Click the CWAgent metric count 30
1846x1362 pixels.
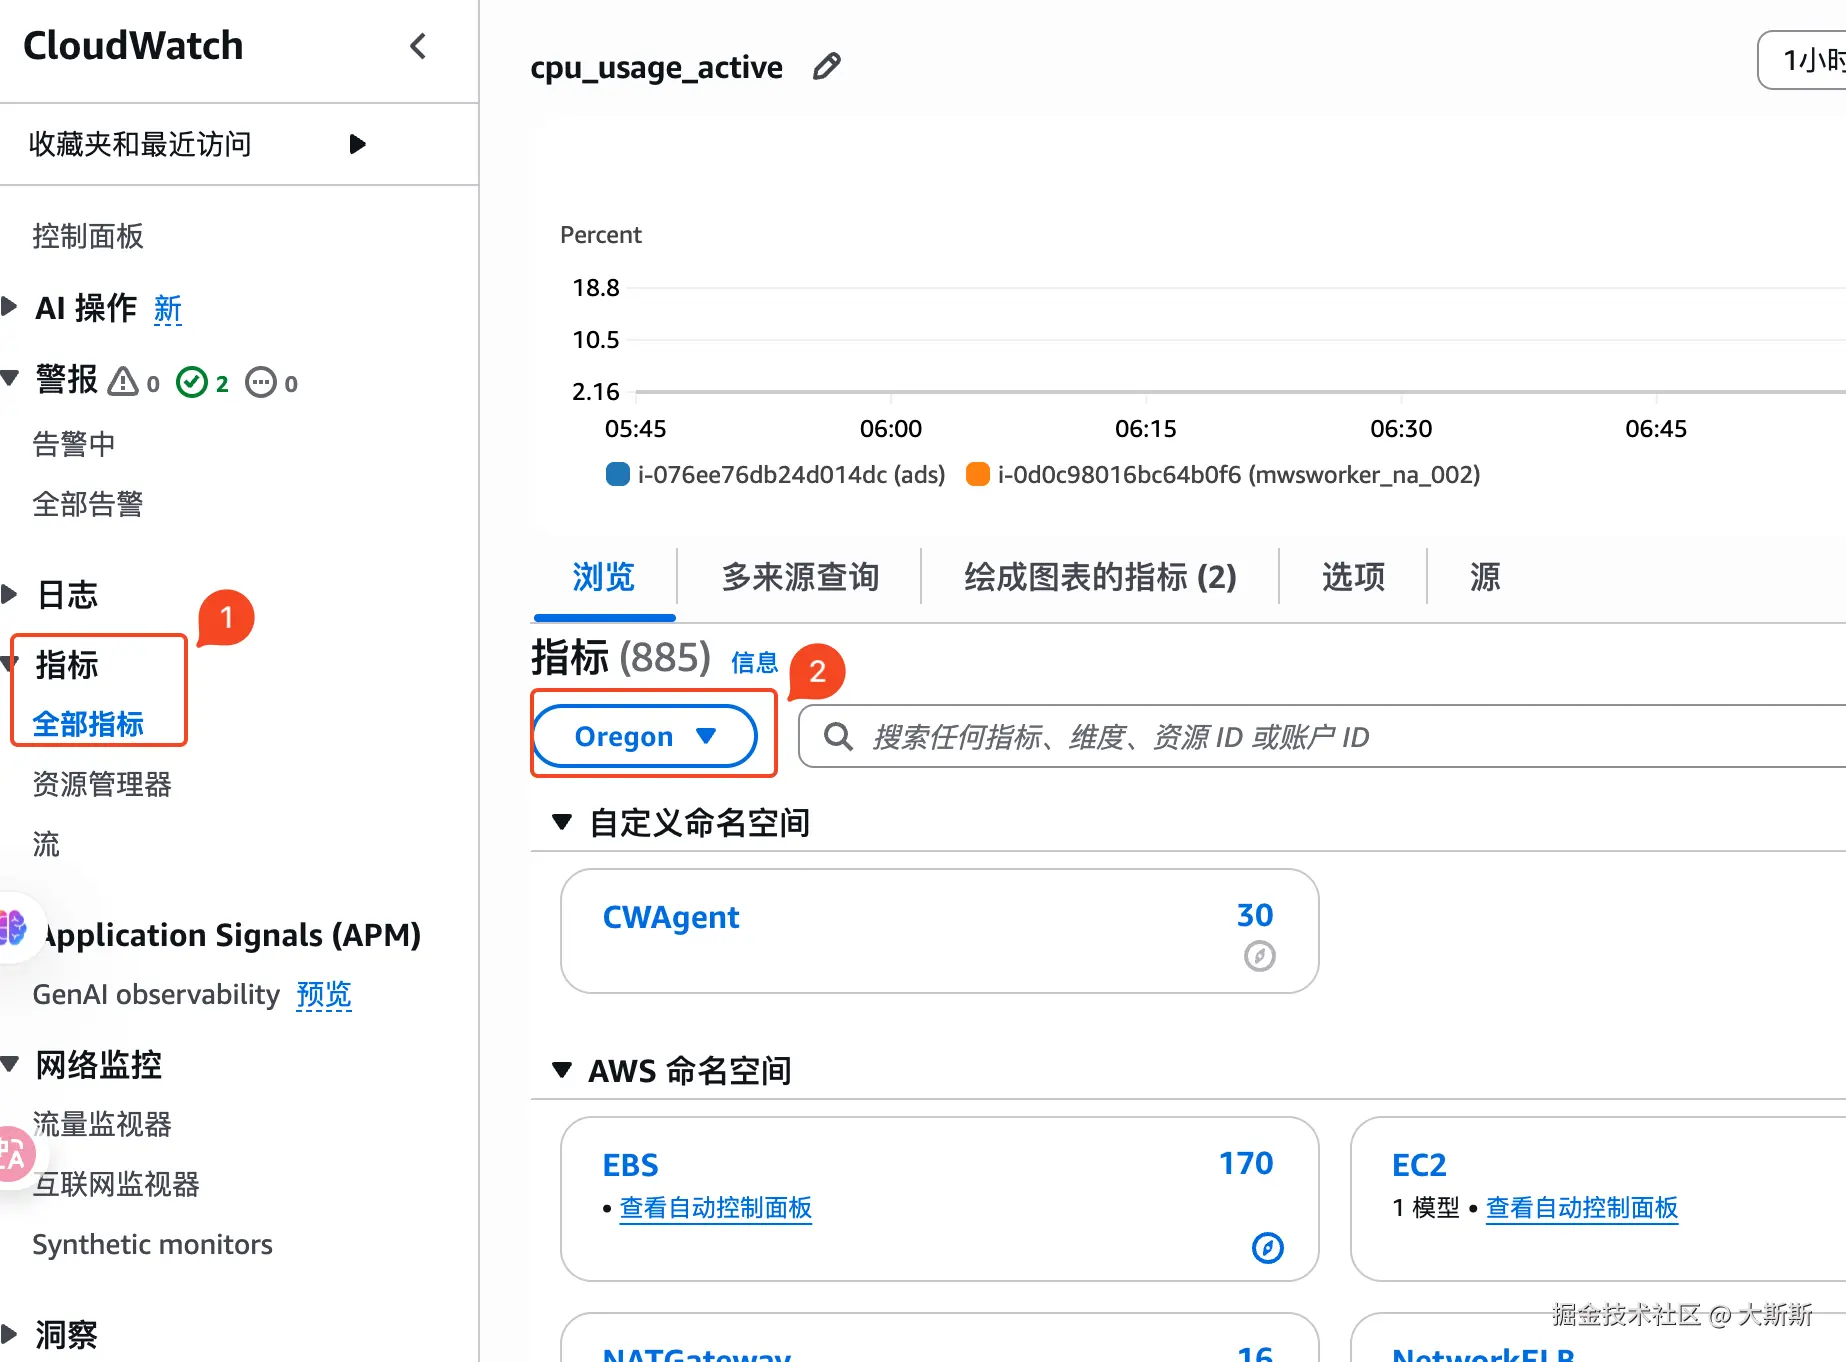tap(1255, 915)
